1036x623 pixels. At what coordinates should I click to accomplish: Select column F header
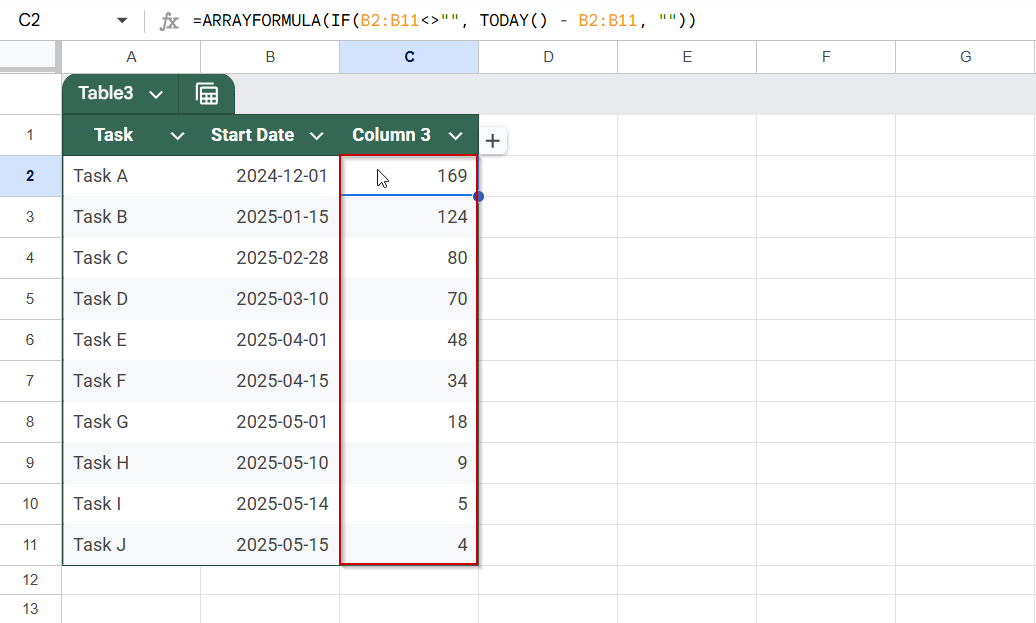pos(826,57)
